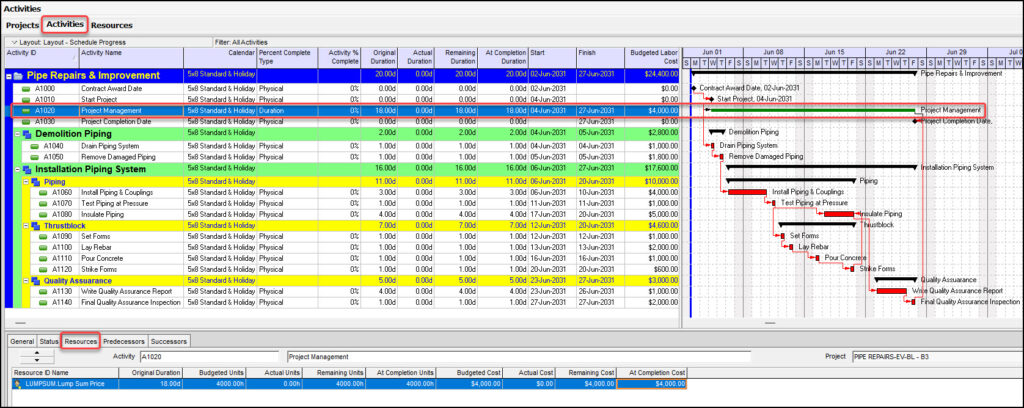Click the Installation Piping System WBS icon
Screen dimensions: 1024x408
pyautogui.click(x=27, y=170)
